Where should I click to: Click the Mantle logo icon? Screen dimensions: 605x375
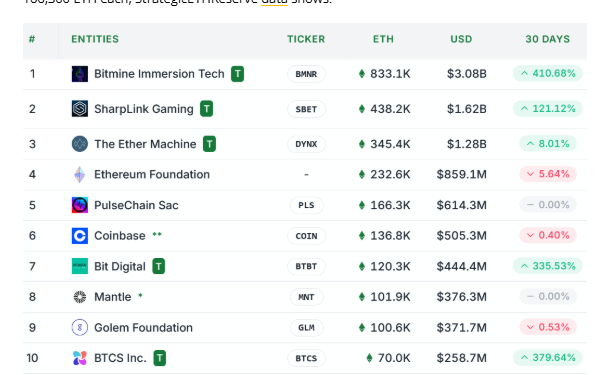pyautogui.click(x=80, y=297)
